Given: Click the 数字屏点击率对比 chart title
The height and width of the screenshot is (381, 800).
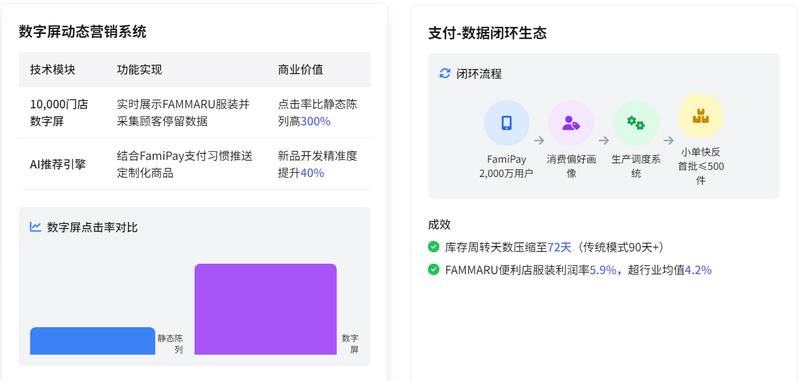Looking at the screenshot, I should coord(92,227).
